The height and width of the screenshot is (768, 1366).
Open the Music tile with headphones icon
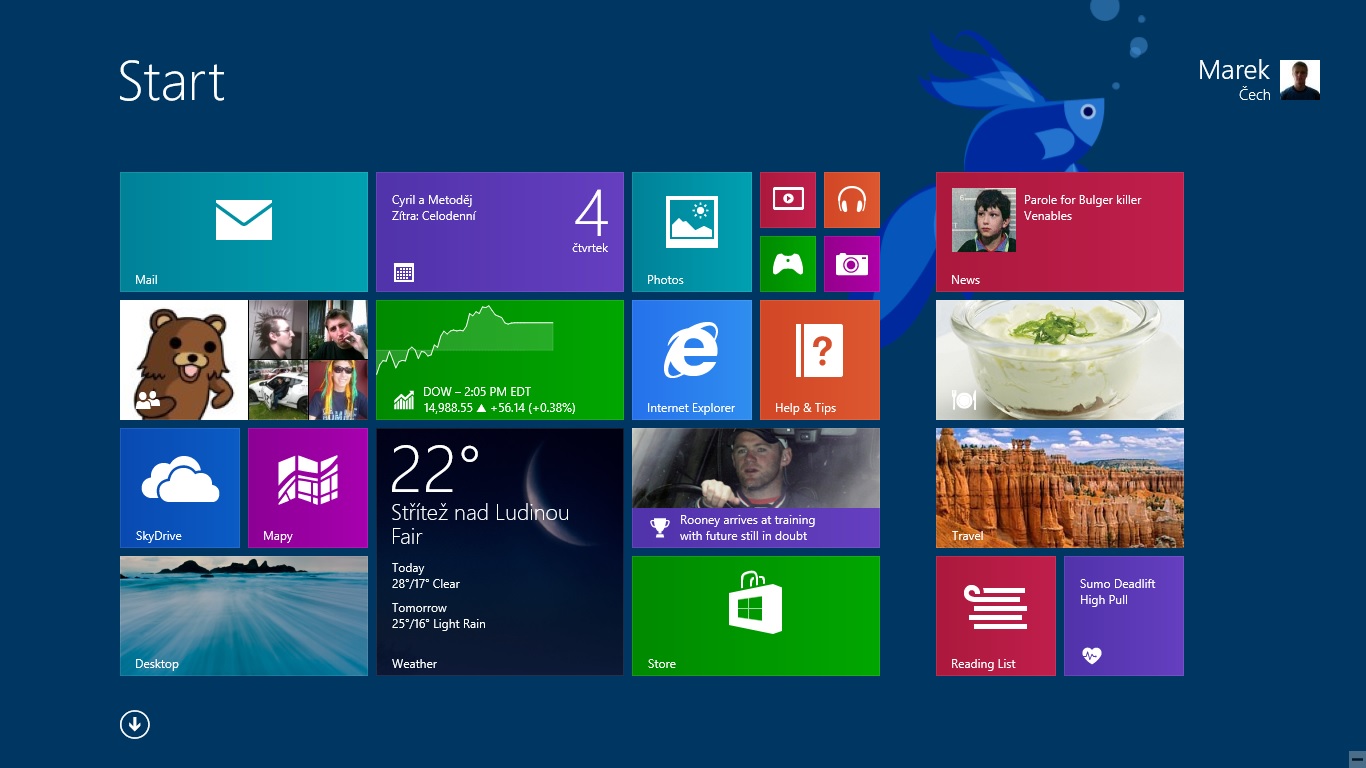(852, 200)
